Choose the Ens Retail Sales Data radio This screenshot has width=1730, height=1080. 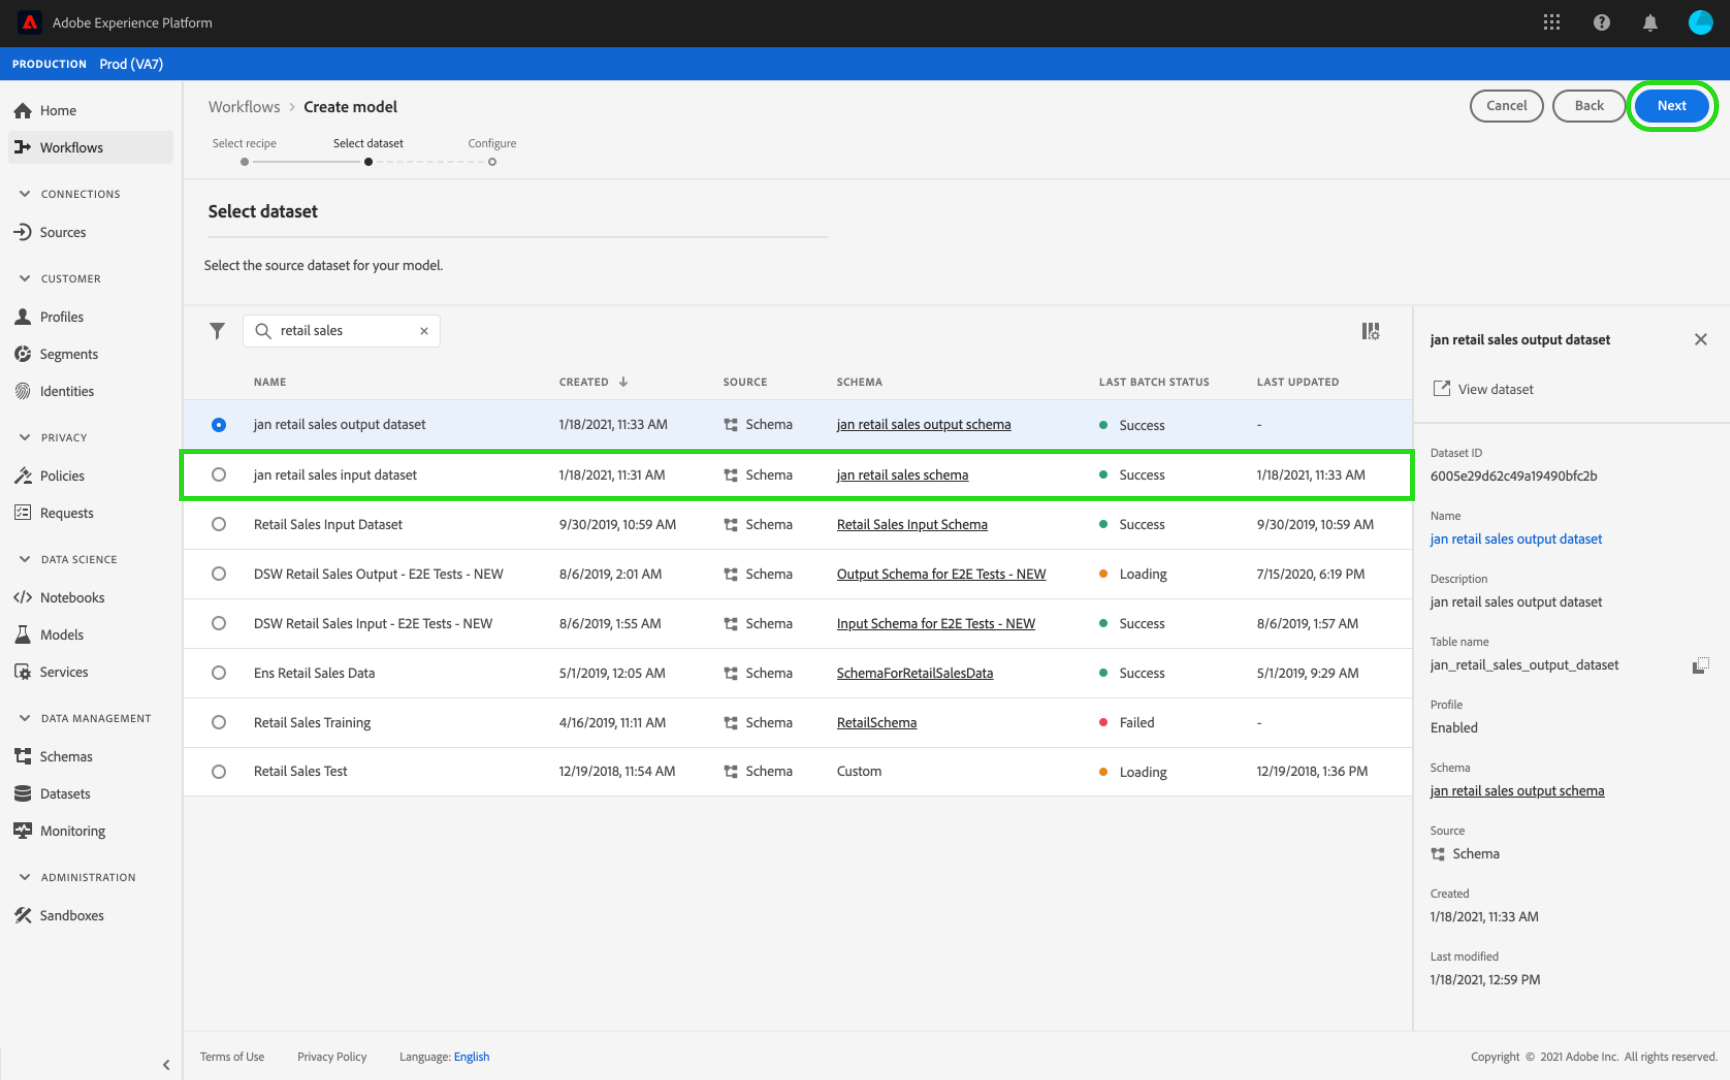219,673
